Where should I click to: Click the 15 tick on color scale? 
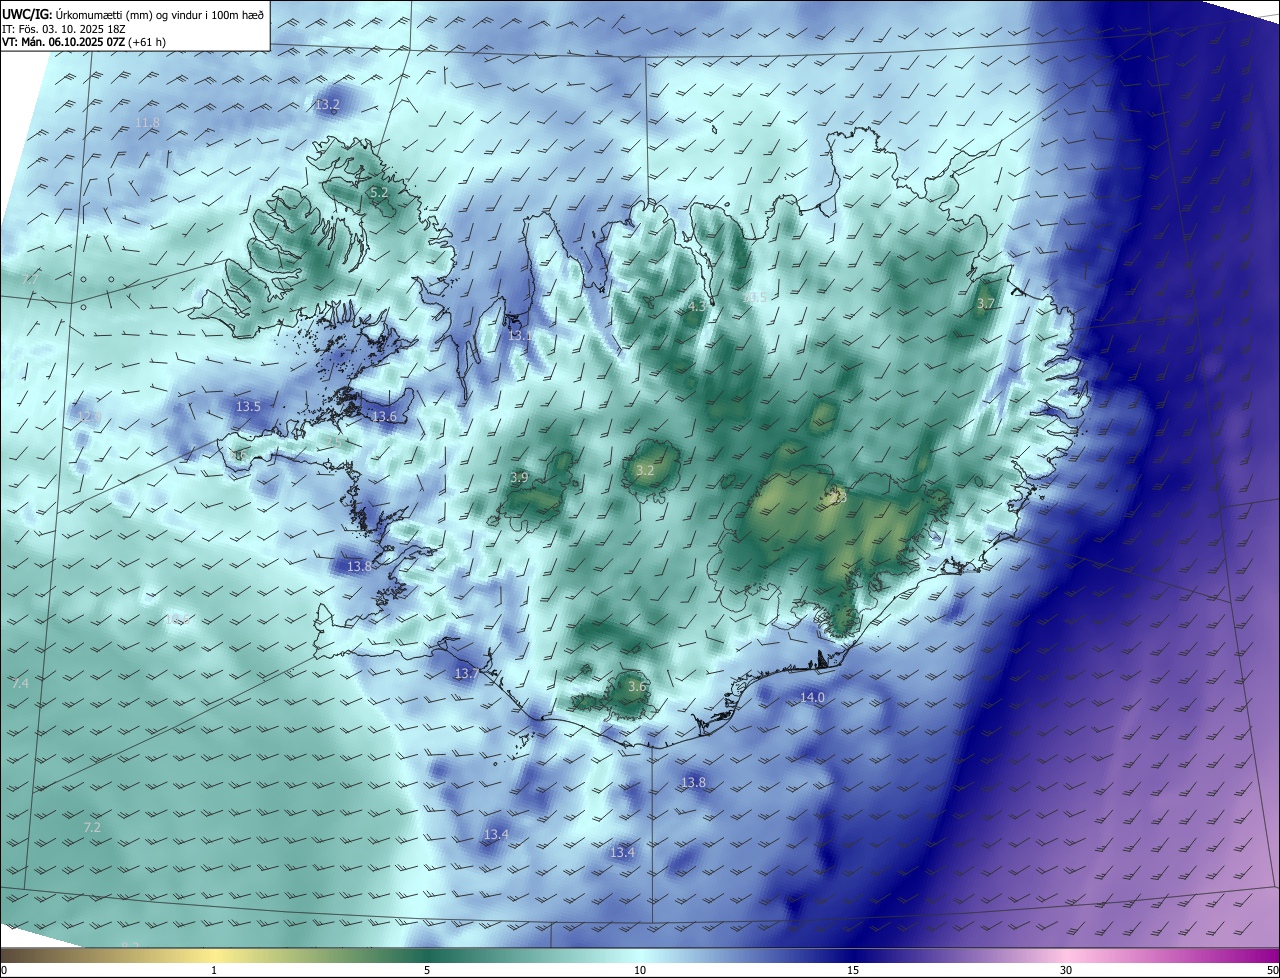[x=853, y=970]
